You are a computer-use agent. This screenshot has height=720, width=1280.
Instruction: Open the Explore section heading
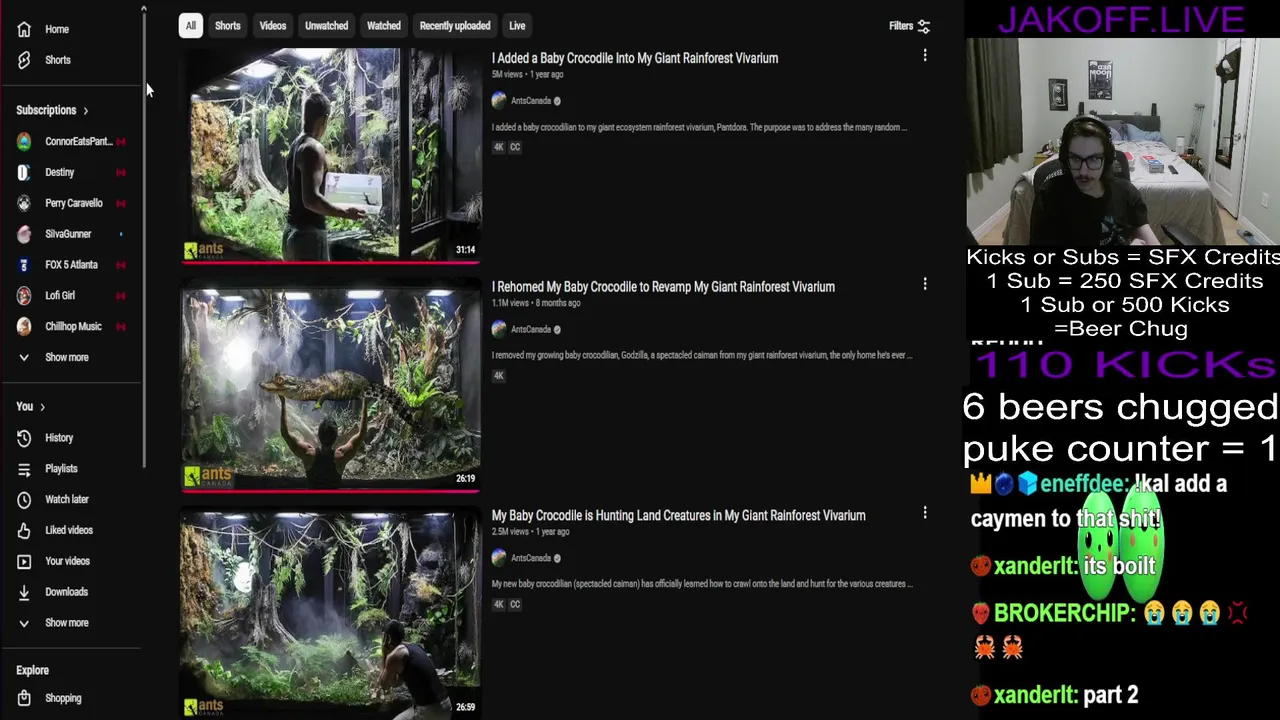pos(32,671)
